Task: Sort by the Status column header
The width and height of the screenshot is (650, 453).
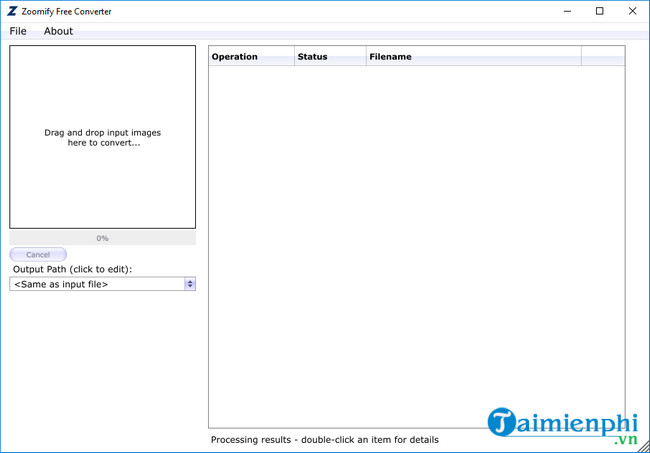Action: click(330, 56)
